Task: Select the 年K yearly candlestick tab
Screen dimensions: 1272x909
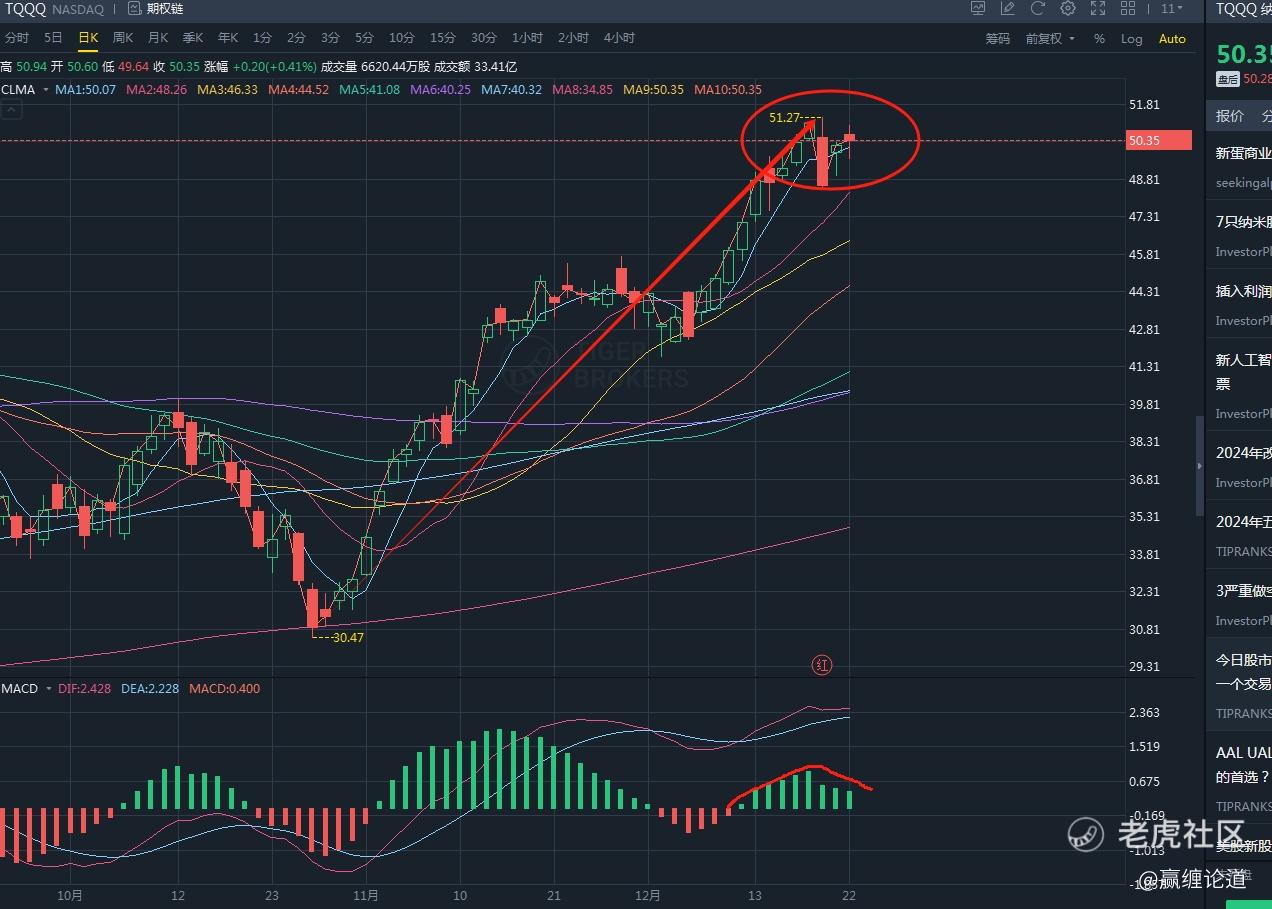Action: (228, 38)
